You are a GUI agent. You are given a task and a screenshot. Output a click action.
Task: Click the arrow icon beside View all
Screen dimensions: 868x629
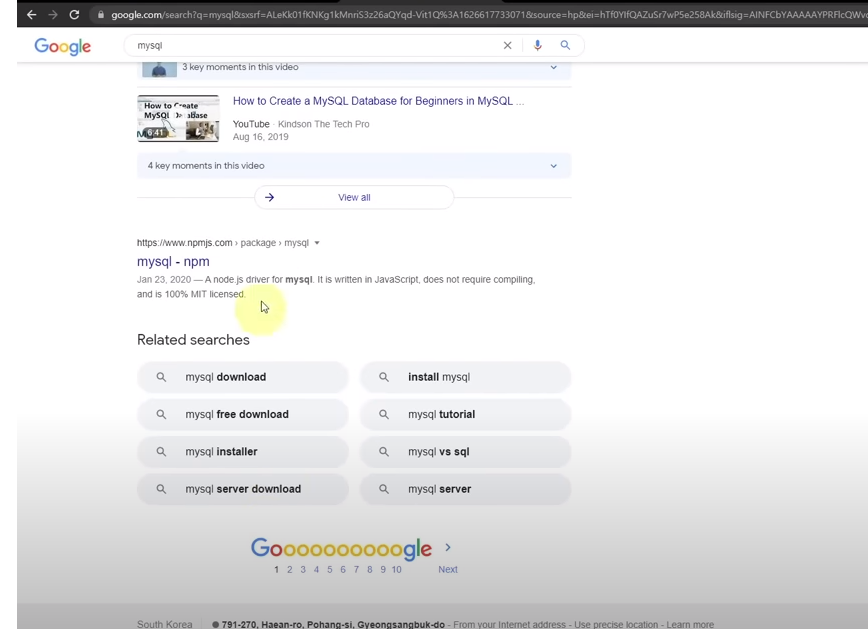click(270, 197)
